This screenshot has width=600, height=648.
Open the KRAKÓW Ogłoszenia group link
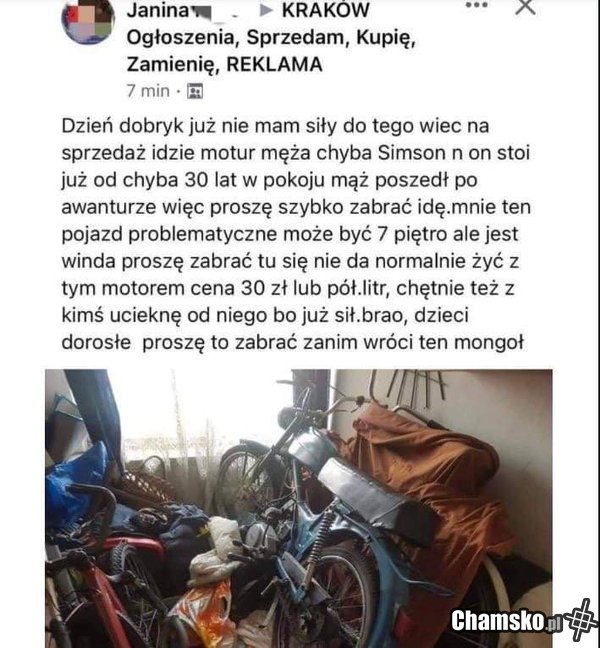tap(271, 37)
